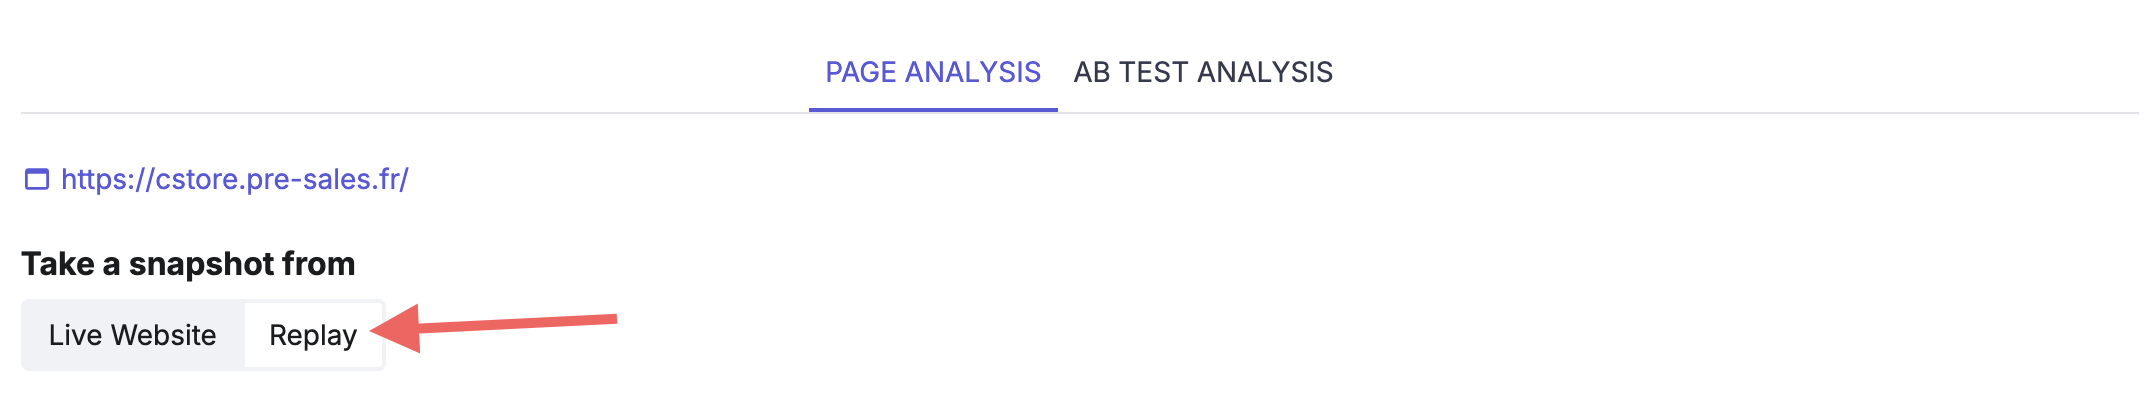Viewport: 2146px width, 414px height.
Task: Open the cstore.pre-sales.fr link
Action: pyautogui.click(x=235, y=179)
